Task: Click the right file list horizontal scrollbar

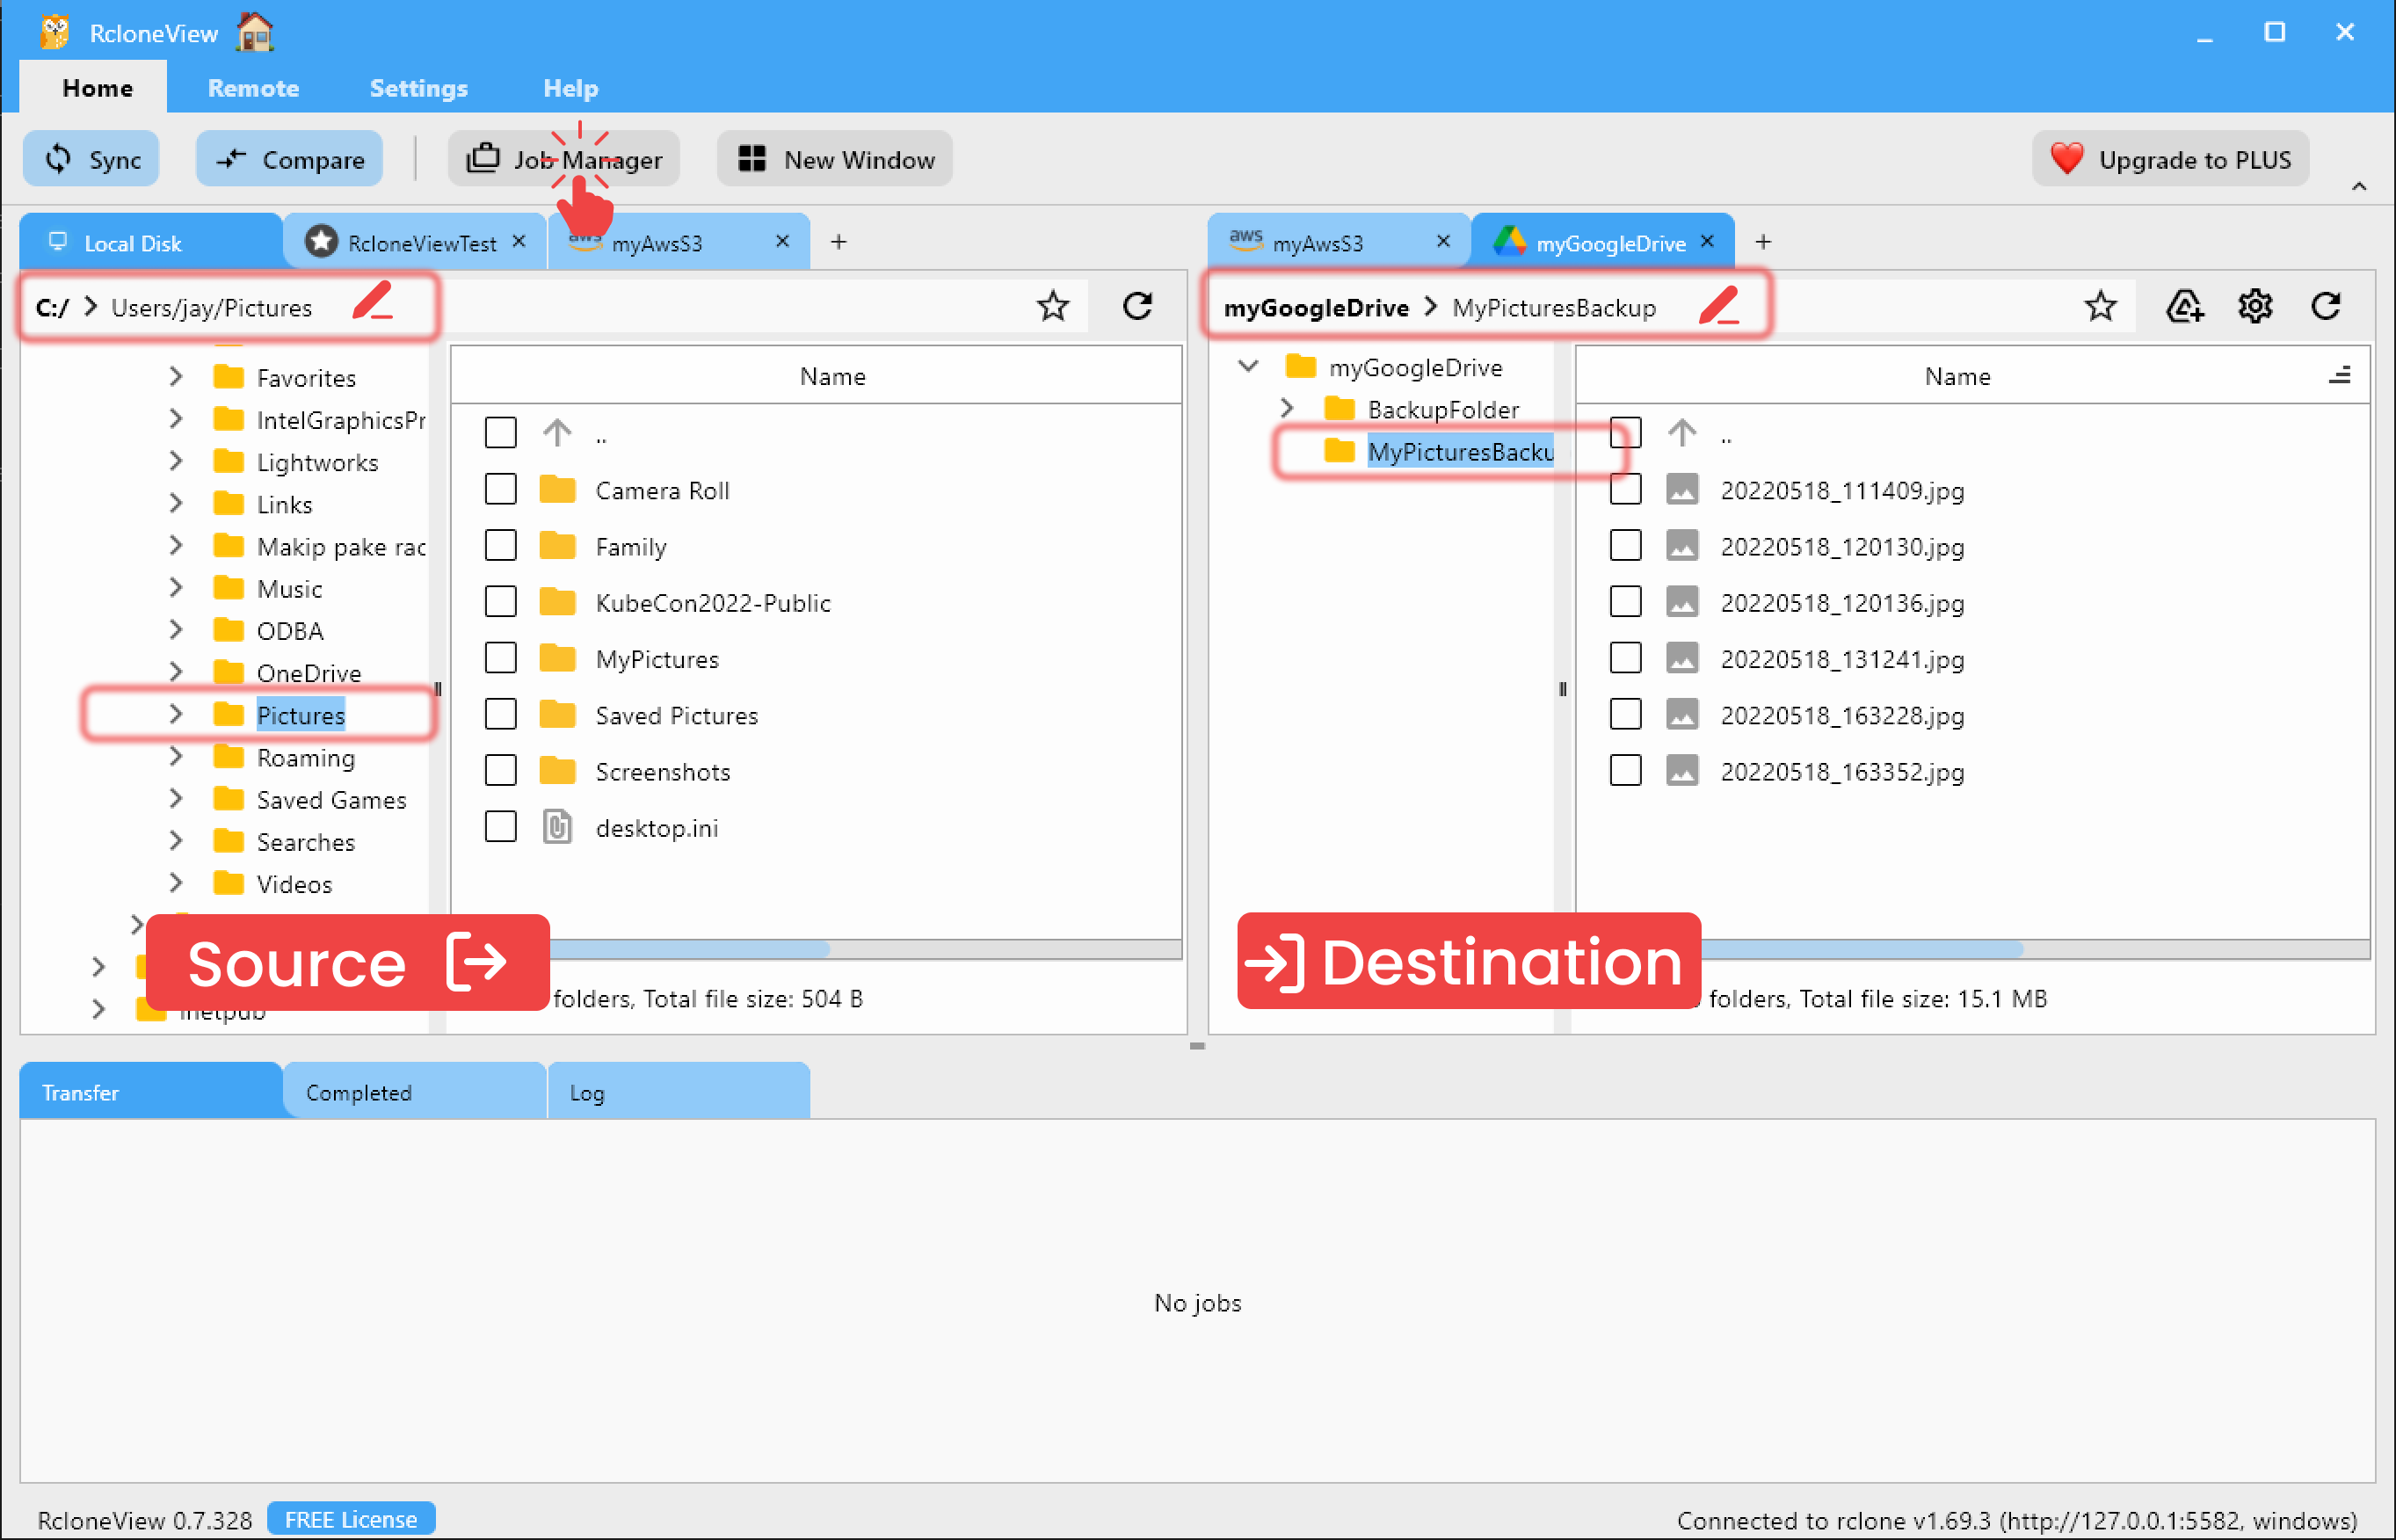Action: tap(1862, 948)
